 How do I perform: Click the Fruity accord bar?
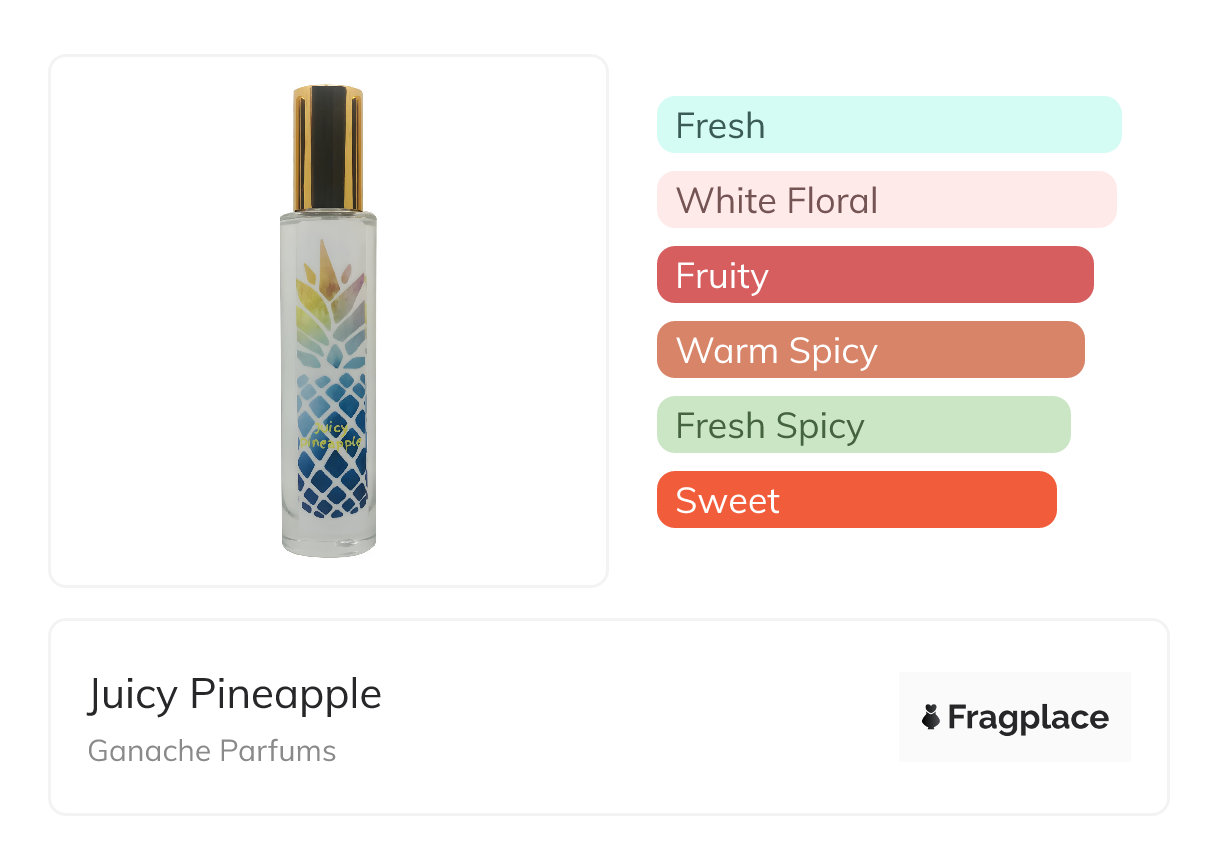pos(875,275)
